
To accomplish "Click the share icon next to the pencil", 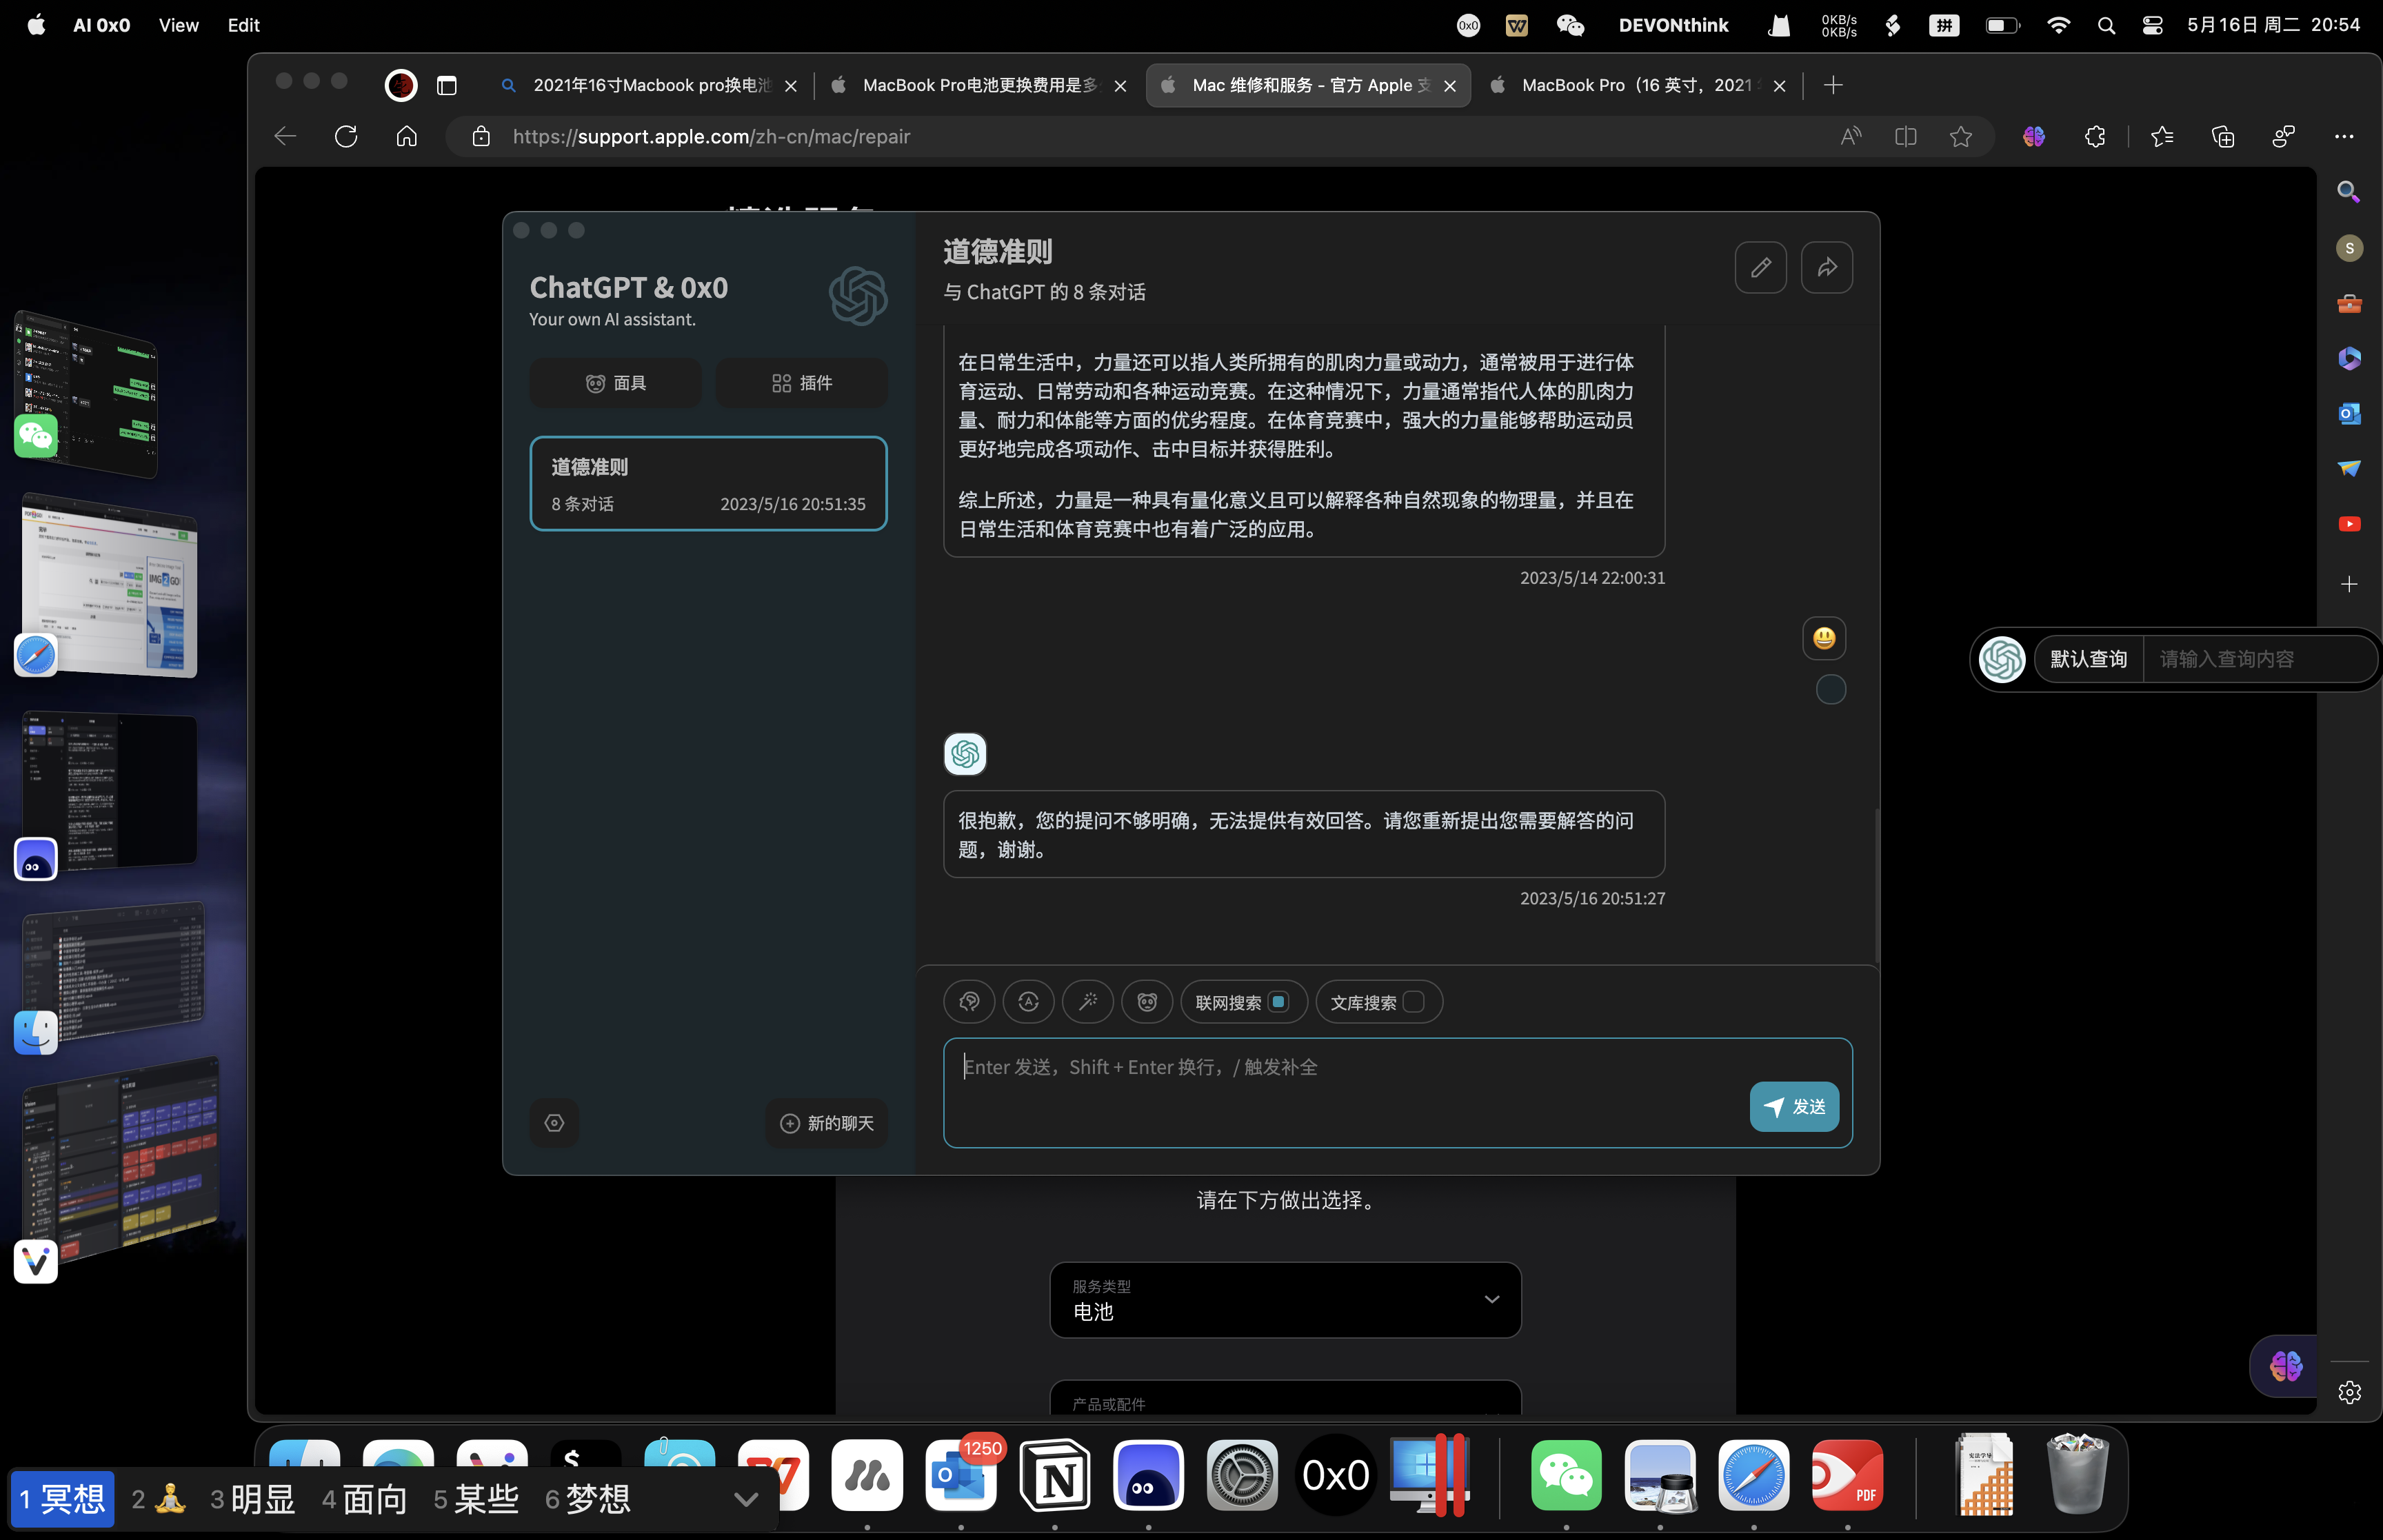I will (x=1826, y=267).
